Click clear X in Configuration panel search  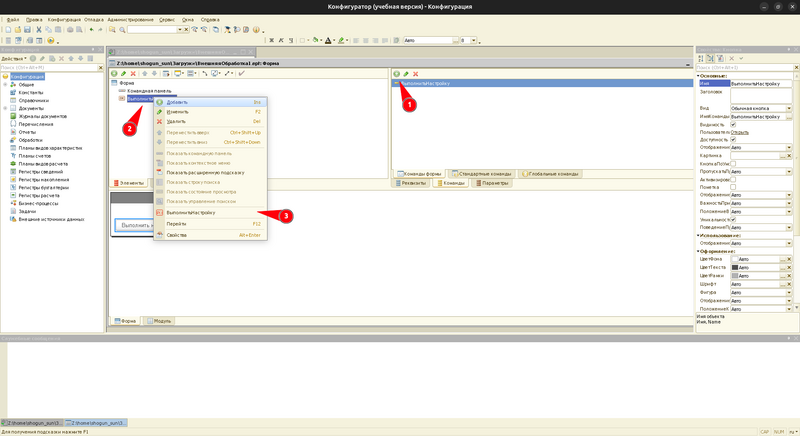tap(101, 67)
